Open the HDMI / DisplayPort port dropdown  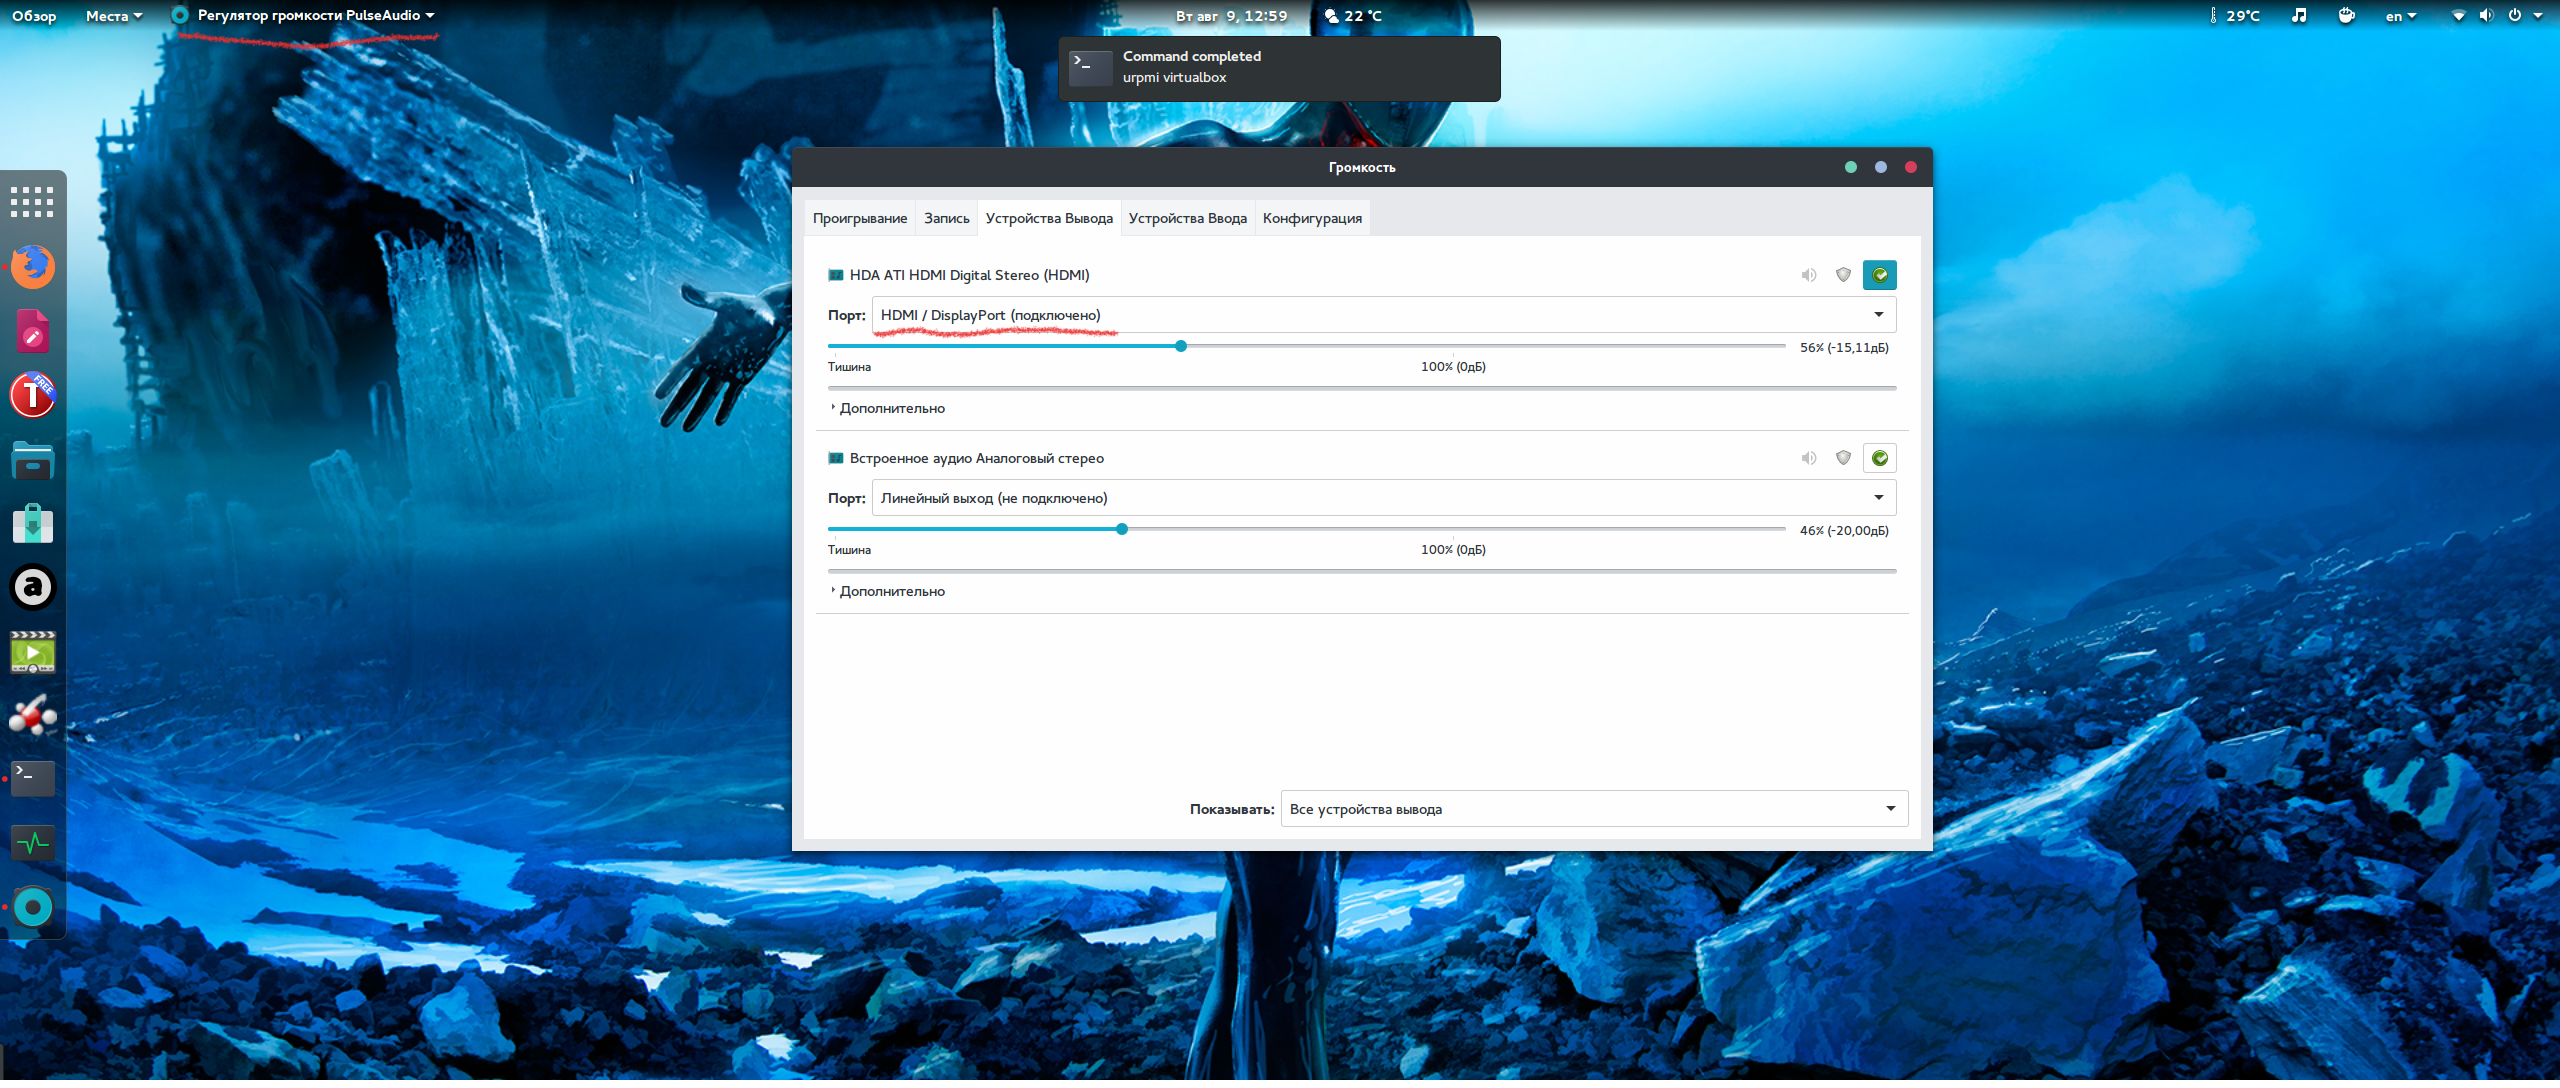(x=1383, y=315)
